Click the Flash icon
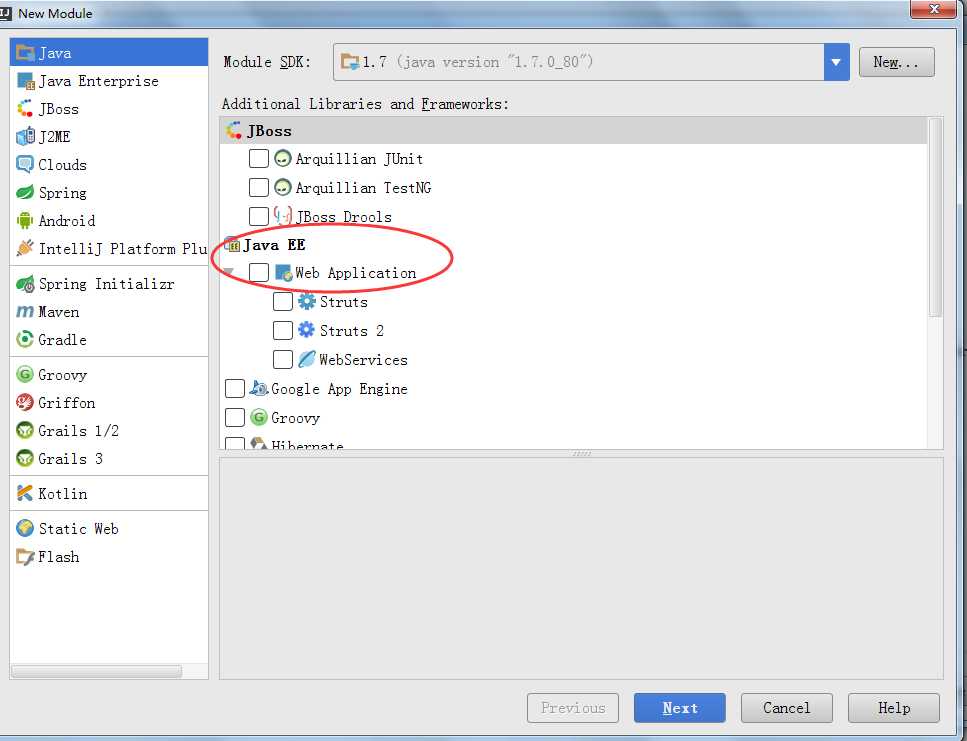 pyautogui.click(x=25, y=557)
